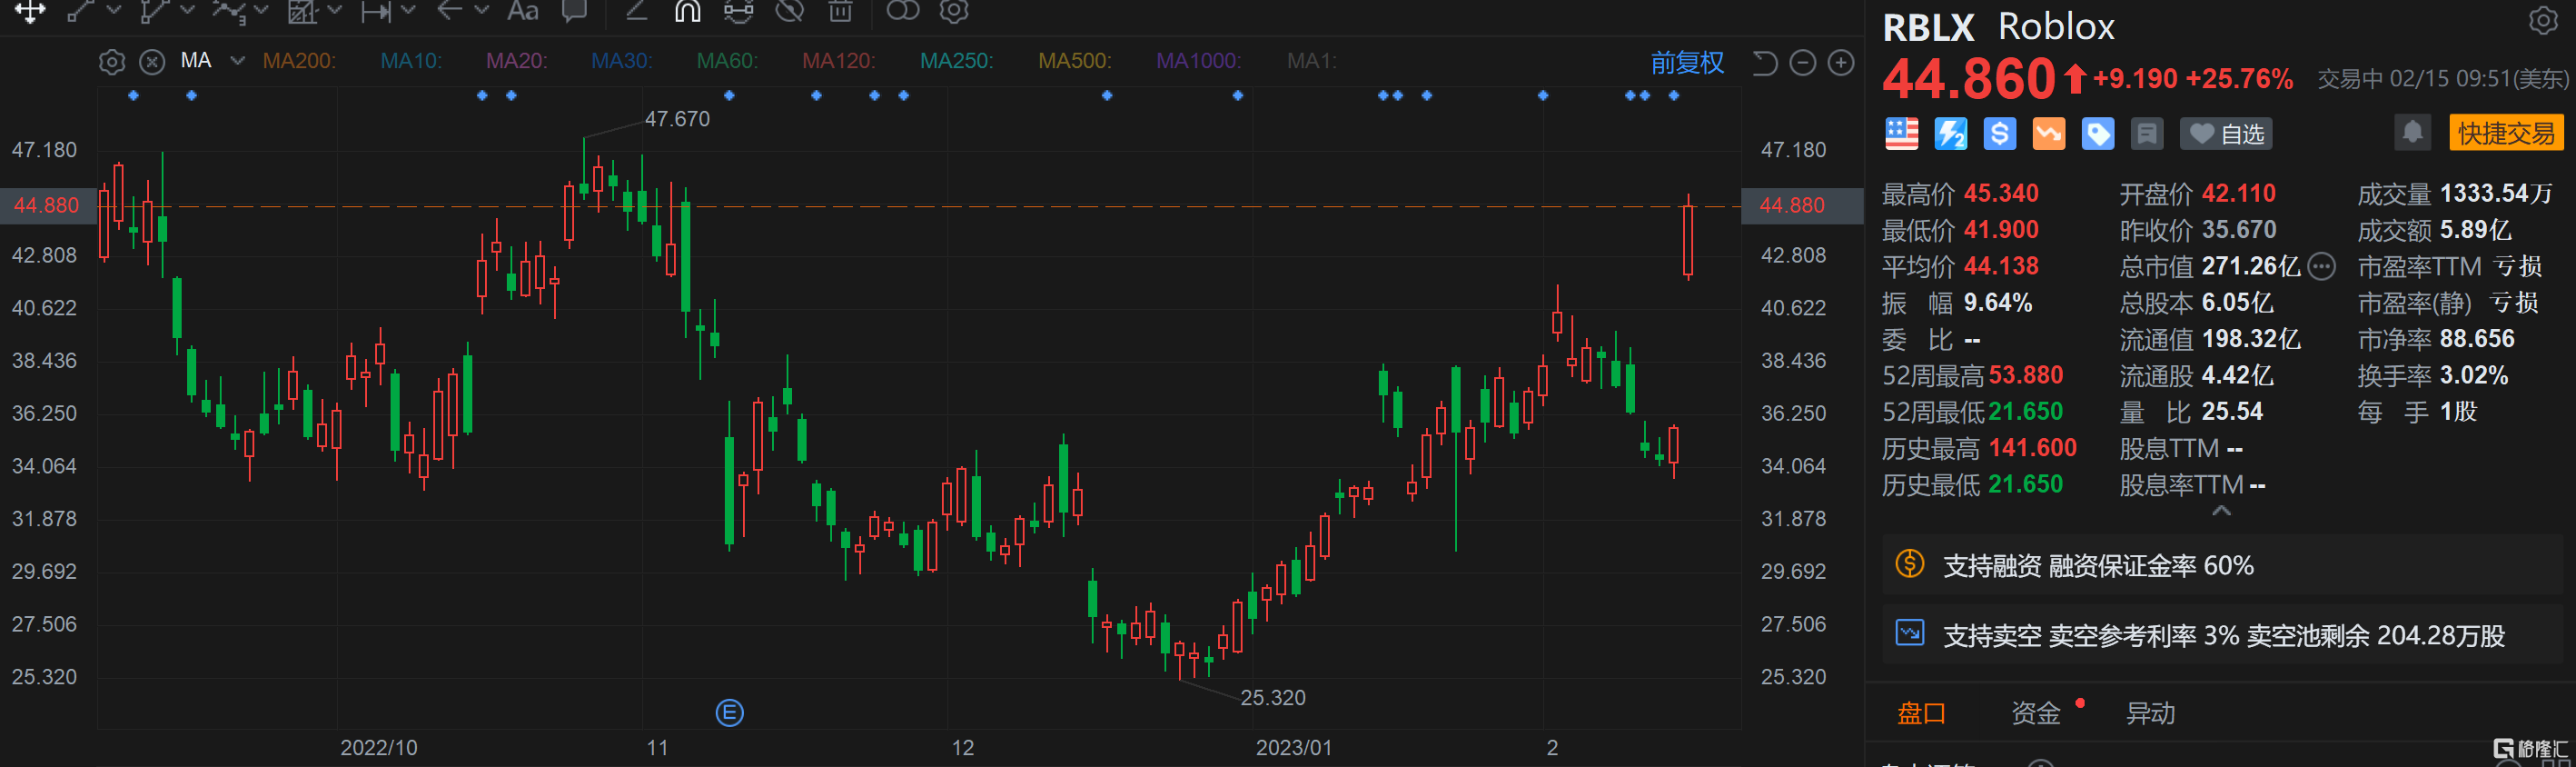The height and width of the screenshot is (767, 2576).
Task: Click the MA200 indicator label
Action: click(299, 61)
